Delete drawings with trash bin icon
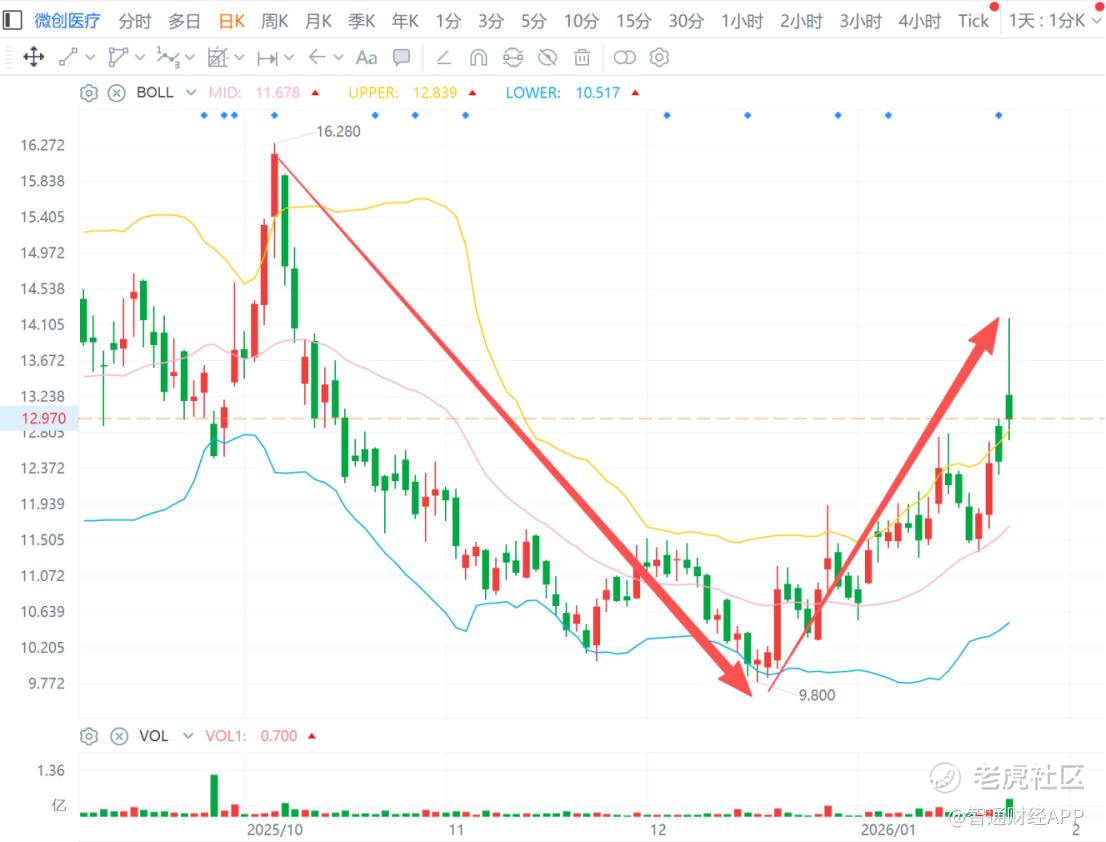 [582, 57]
